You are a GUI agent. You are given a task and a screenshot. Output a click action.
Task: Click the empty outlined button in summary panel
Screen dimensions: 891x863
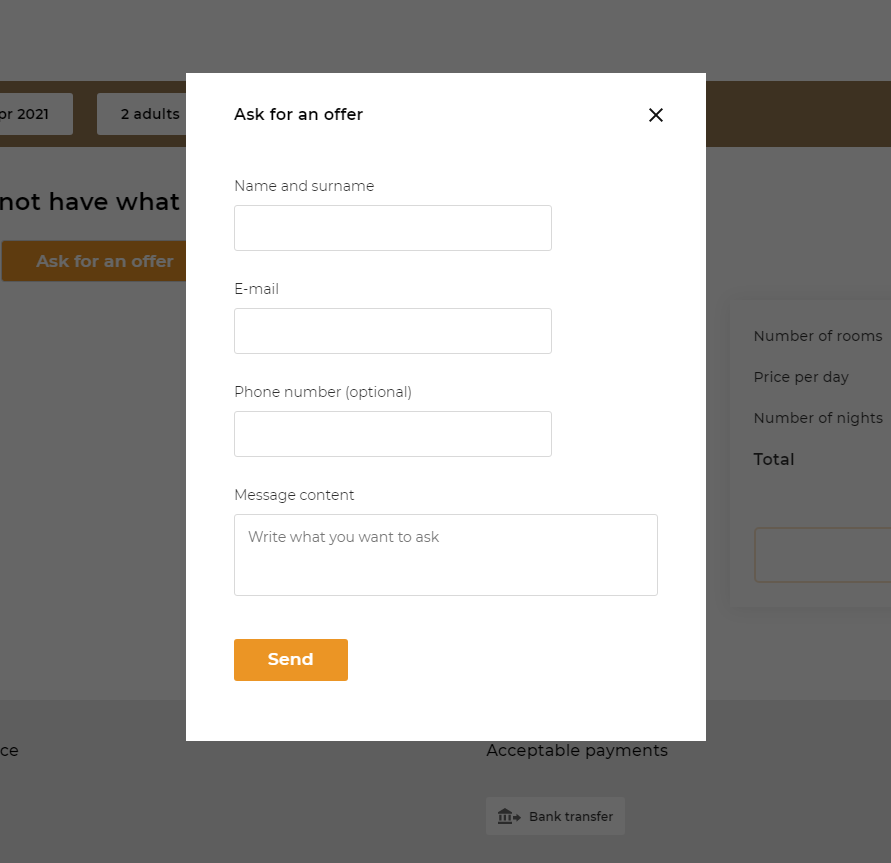[x=823, y=555]
